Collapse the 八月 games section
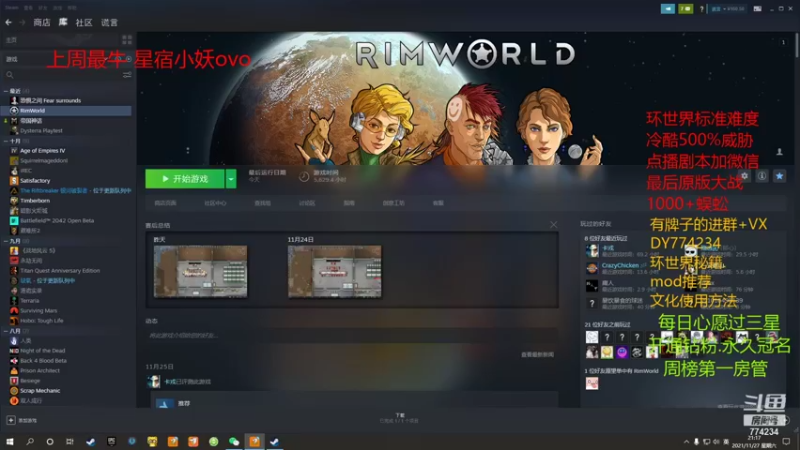Viewport: 800px width, 450px height. [6, 331]
